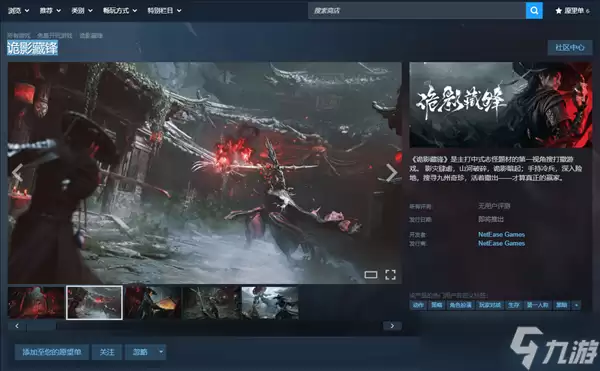The width and height of the screenshot is (600, 371).
Task: Click the blue magnifier search button
Action: point(534,11)
